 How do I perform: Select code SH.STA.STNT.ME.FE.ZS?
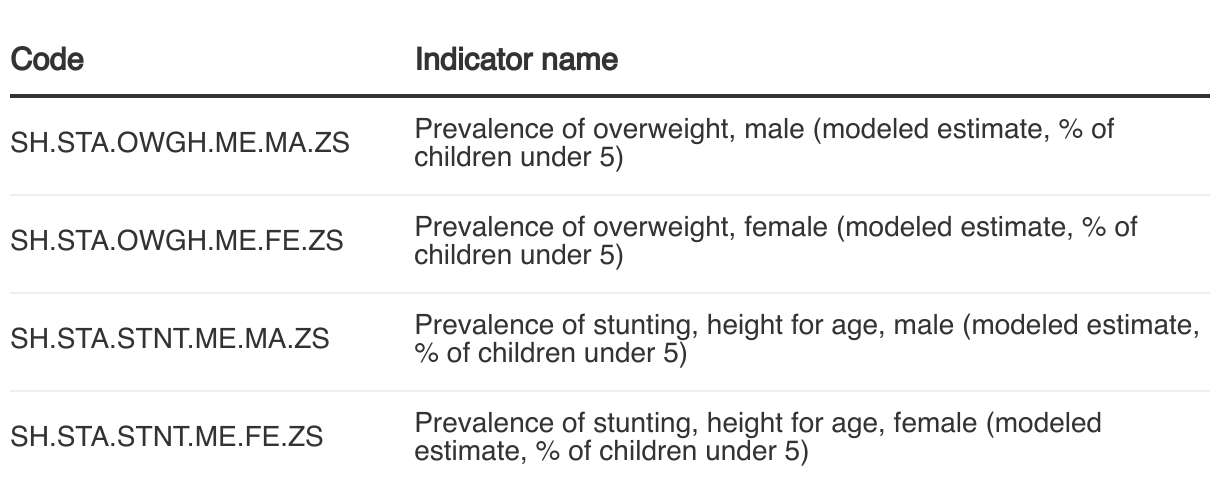(x=167, y=437)
